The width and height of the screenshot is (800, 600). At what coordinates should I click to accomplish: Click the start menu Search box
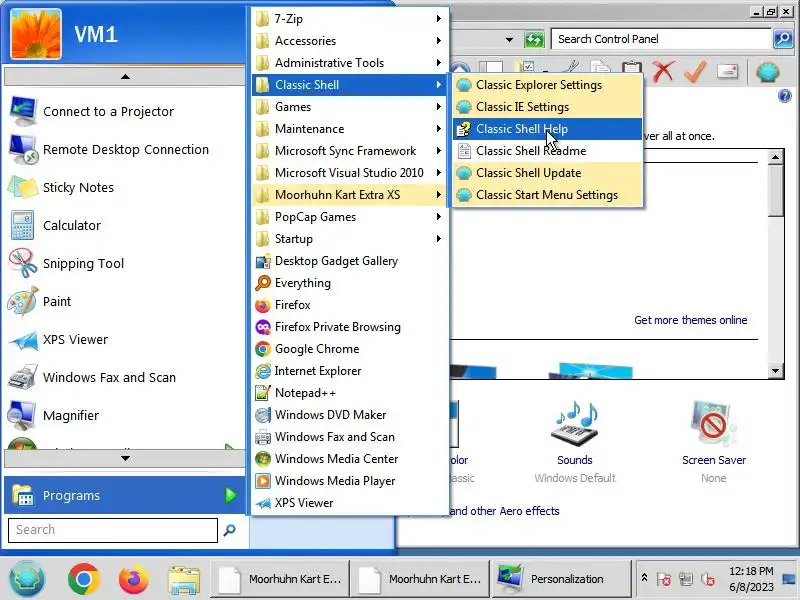tap(113, 530)
